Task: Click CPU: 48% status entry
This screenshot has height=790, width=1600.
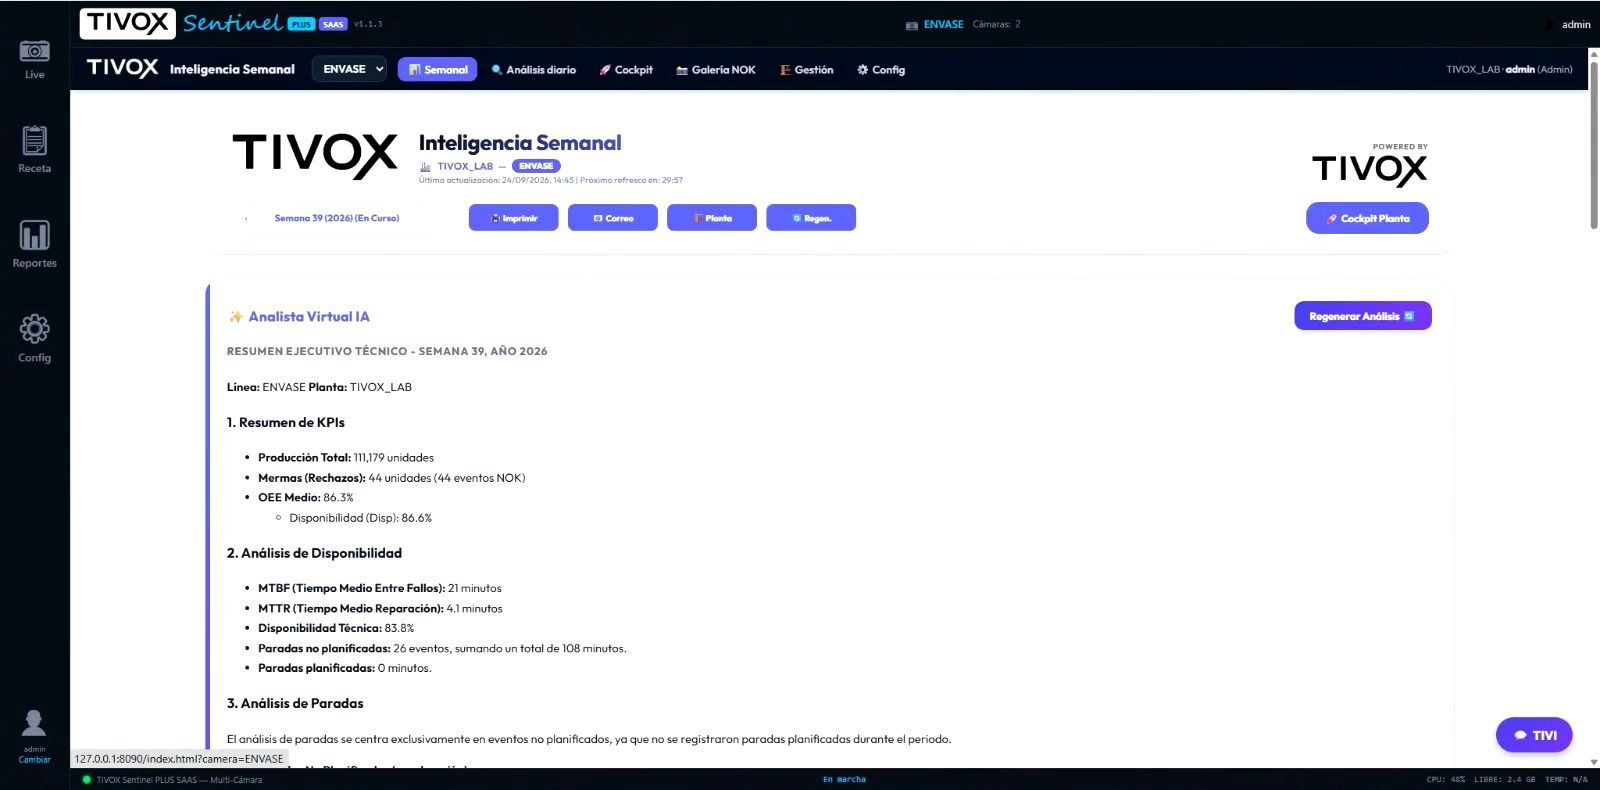Action: click(1445, 780)
